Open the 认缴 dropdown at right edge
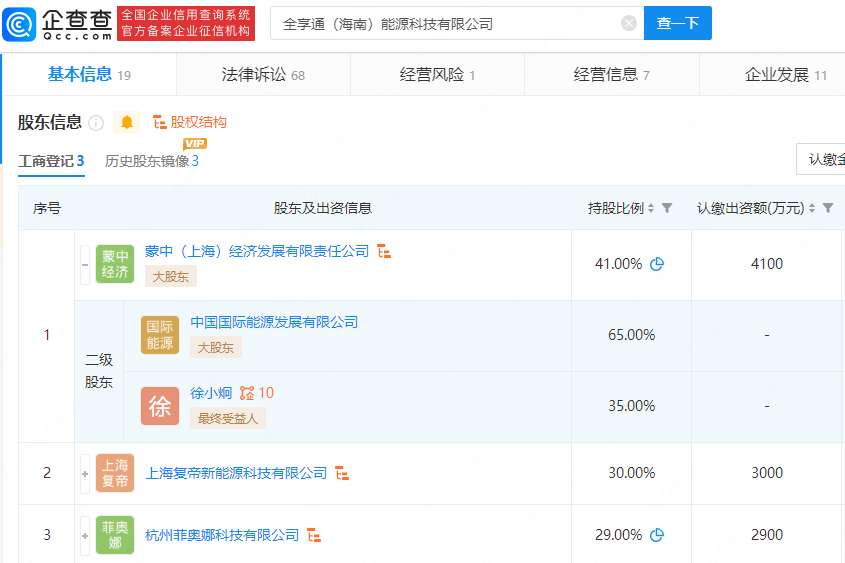 point(821,159)
